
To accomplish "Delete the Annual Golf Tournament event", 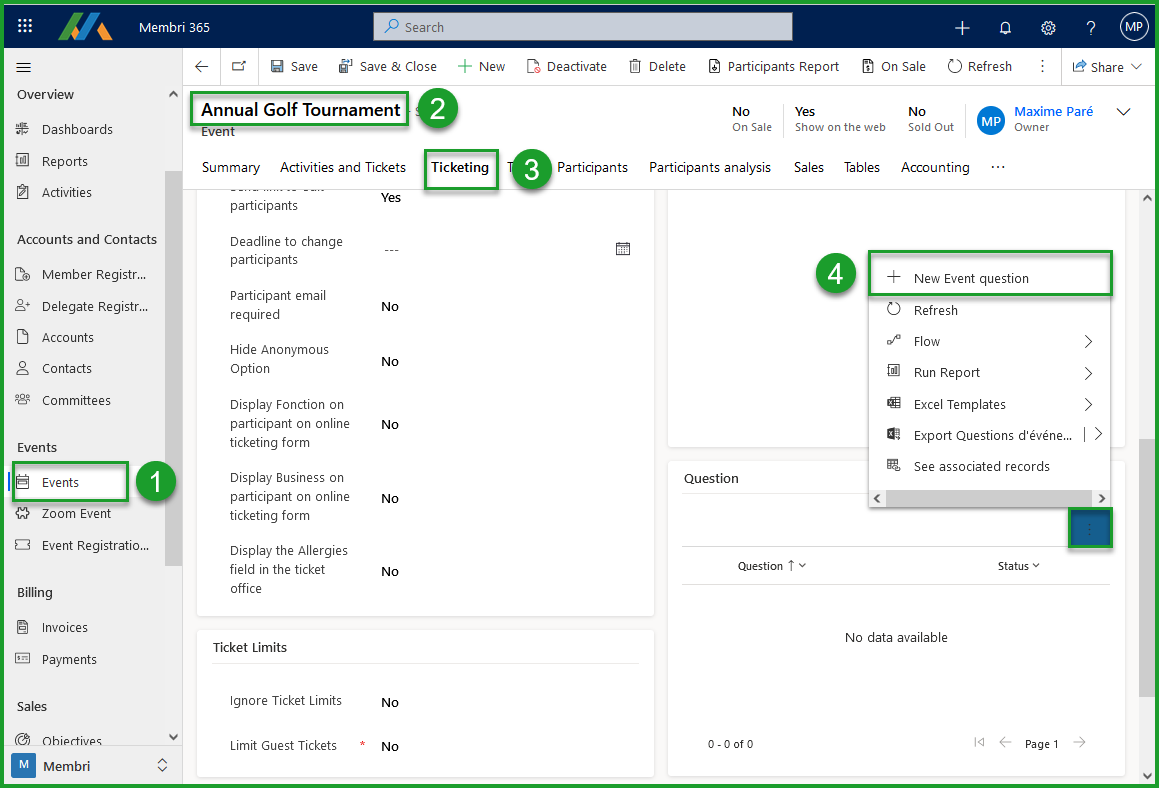I will pyautogui.click(x=657, y=66).
